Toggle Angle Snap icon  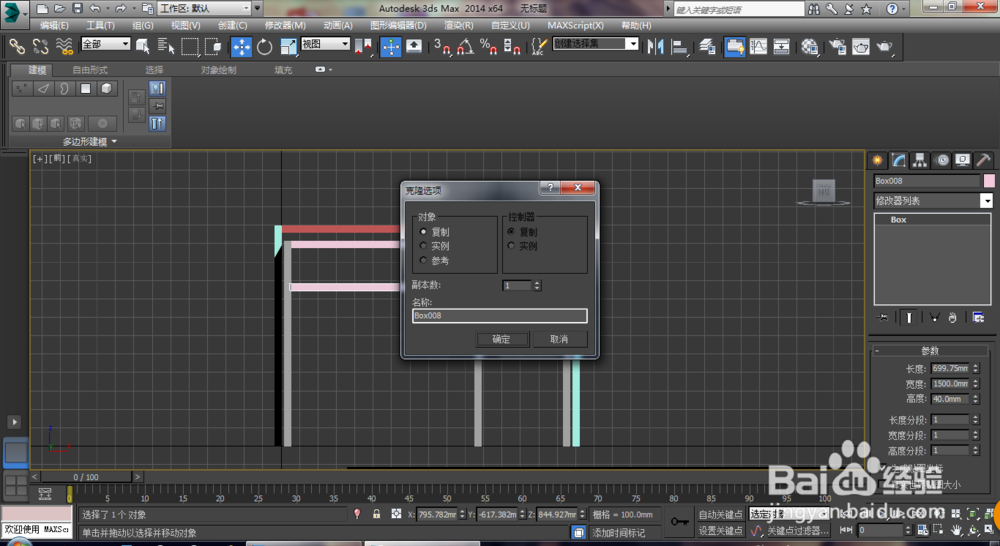point(465,47)
